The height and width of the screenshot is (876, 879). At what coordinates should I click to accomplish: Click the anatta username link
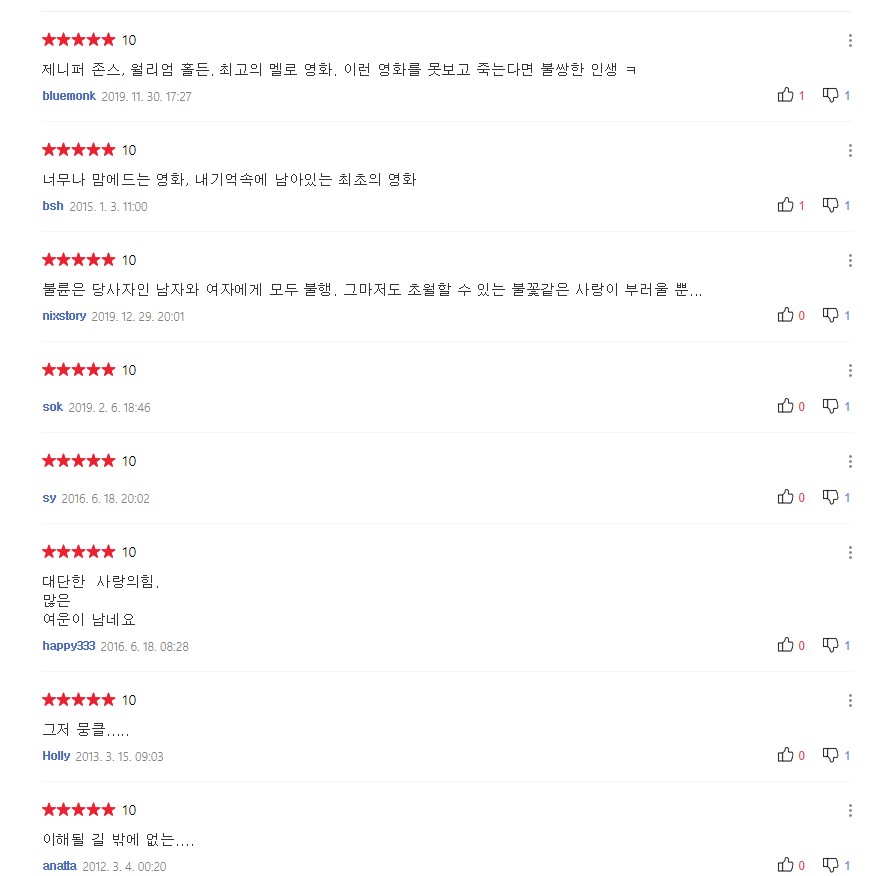click(x=59, y=866)
